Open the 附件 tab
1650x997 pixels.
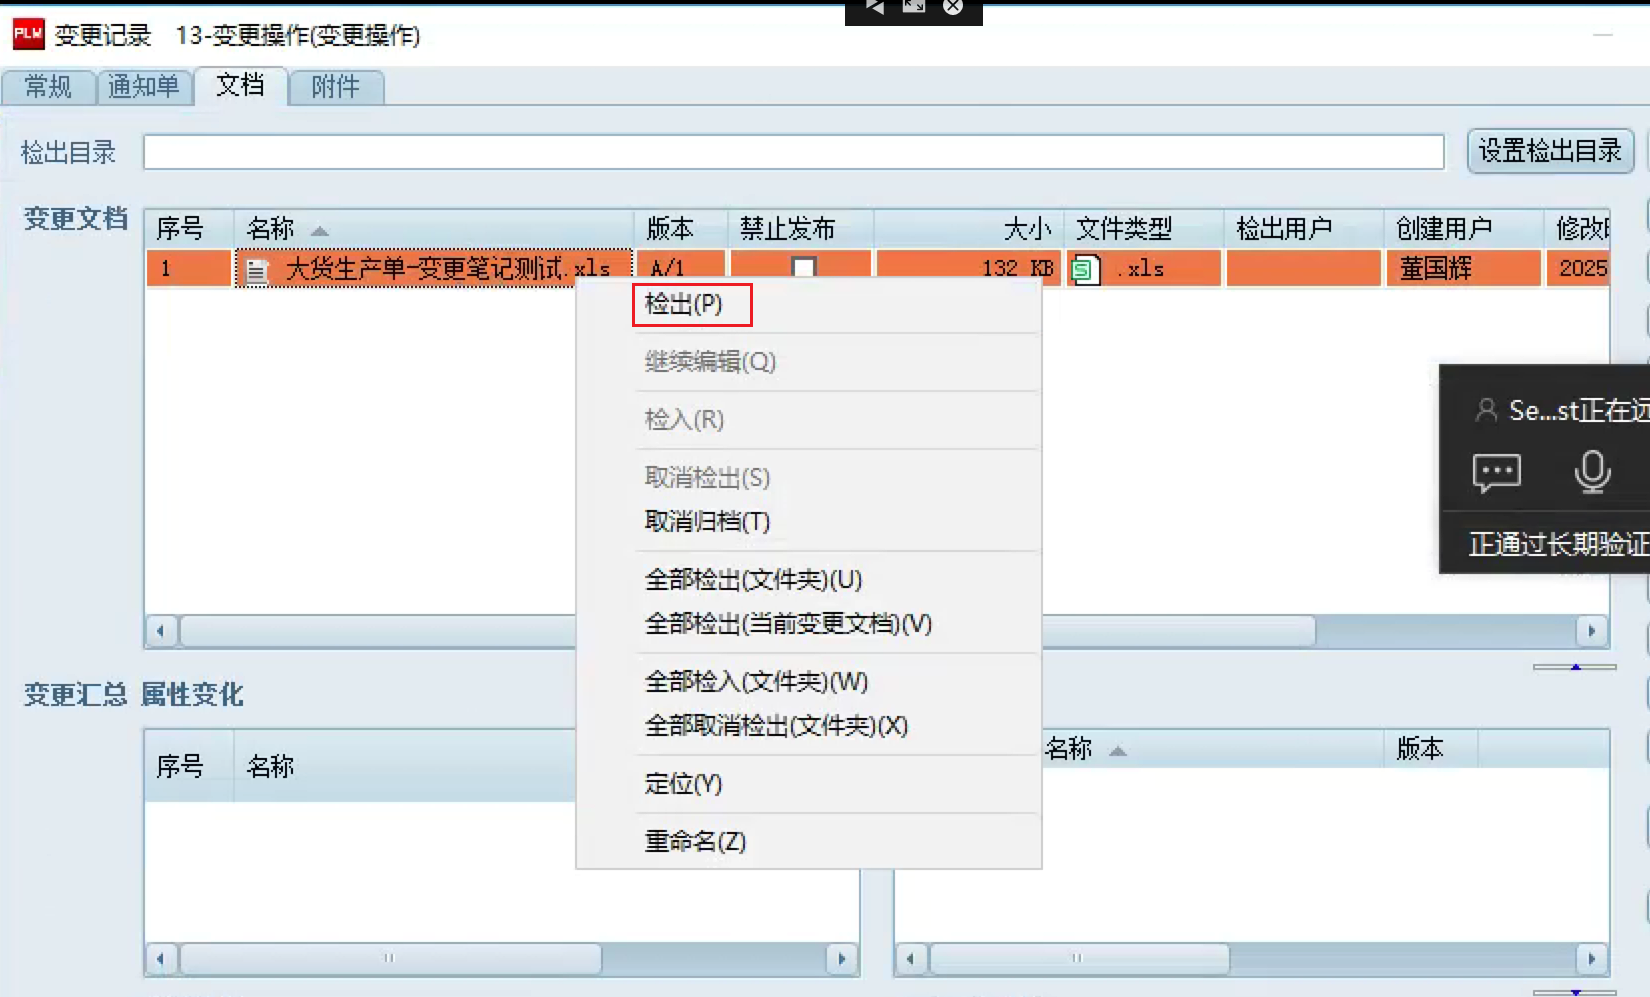coord(336,87)
